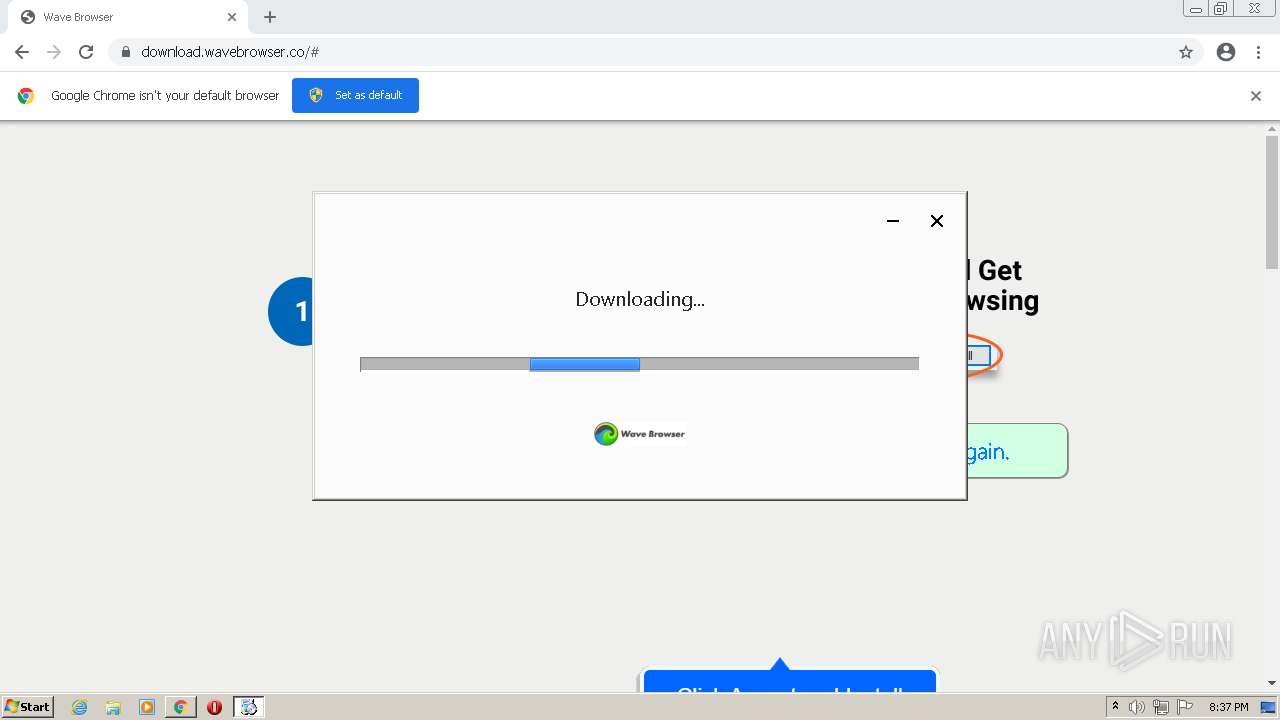Image resolution: width=1280 pixels, height=720 pixels.
Task: Click the clock showing 8:37 PM
Action: [x=1228, y=707]
